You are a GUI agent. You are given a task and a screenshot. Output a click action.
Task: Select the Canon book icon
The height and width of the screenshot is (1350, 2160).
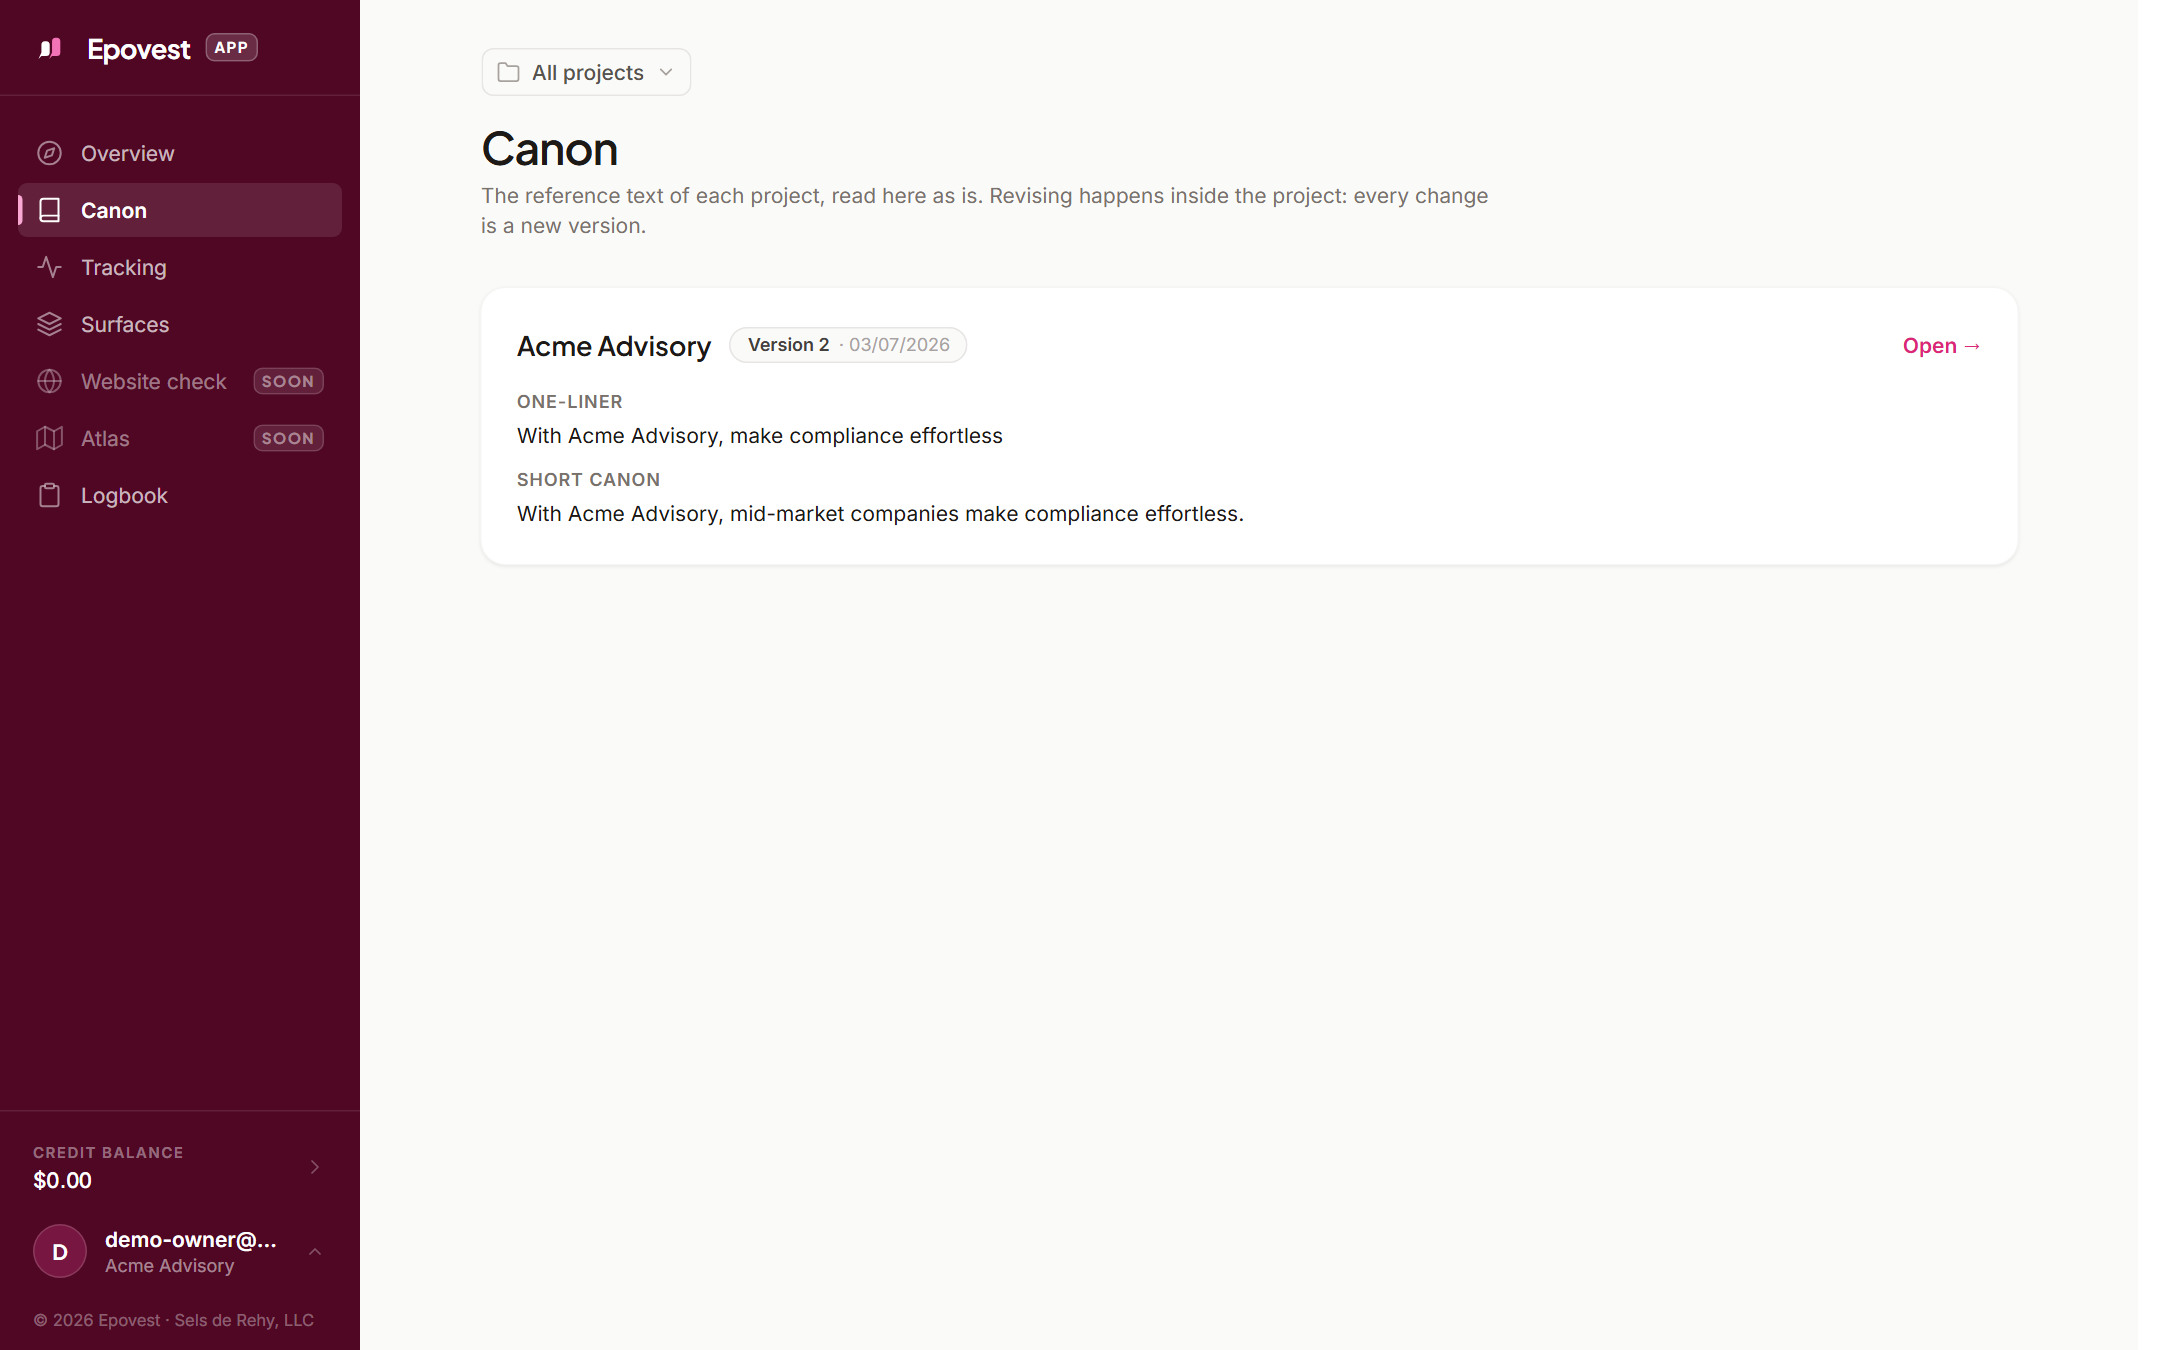point(50,210)
